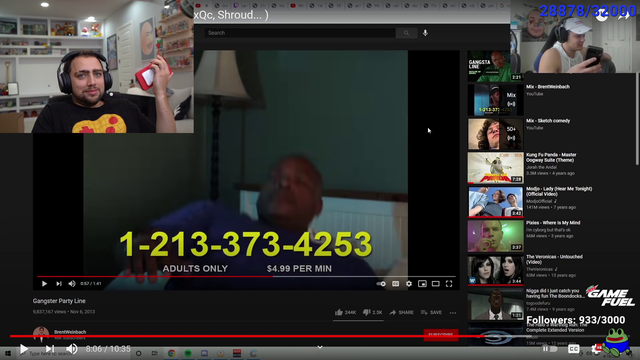Click next button in Gangster Party Line player
The height and width of the screenshot is (360, 640).
59,284
